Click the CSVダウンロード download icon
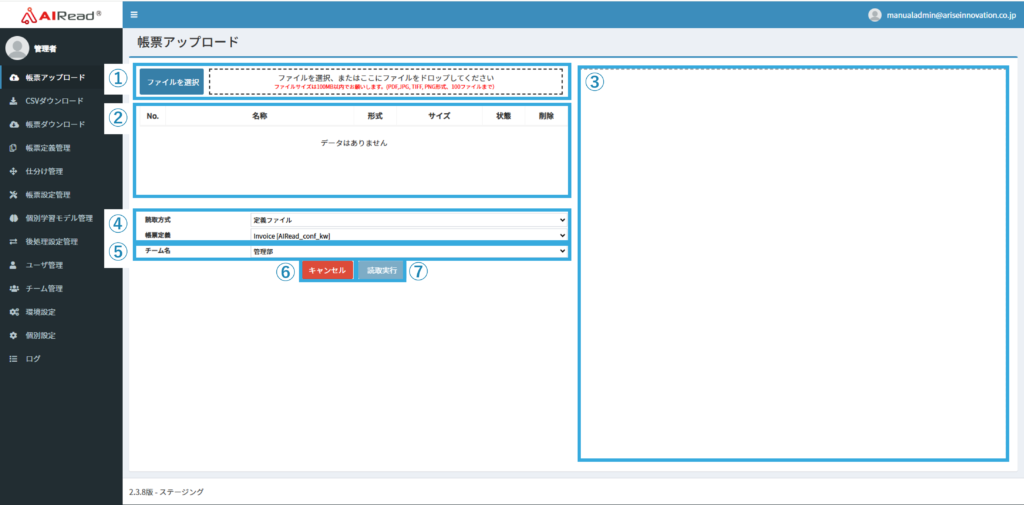 tap(13, 101)
